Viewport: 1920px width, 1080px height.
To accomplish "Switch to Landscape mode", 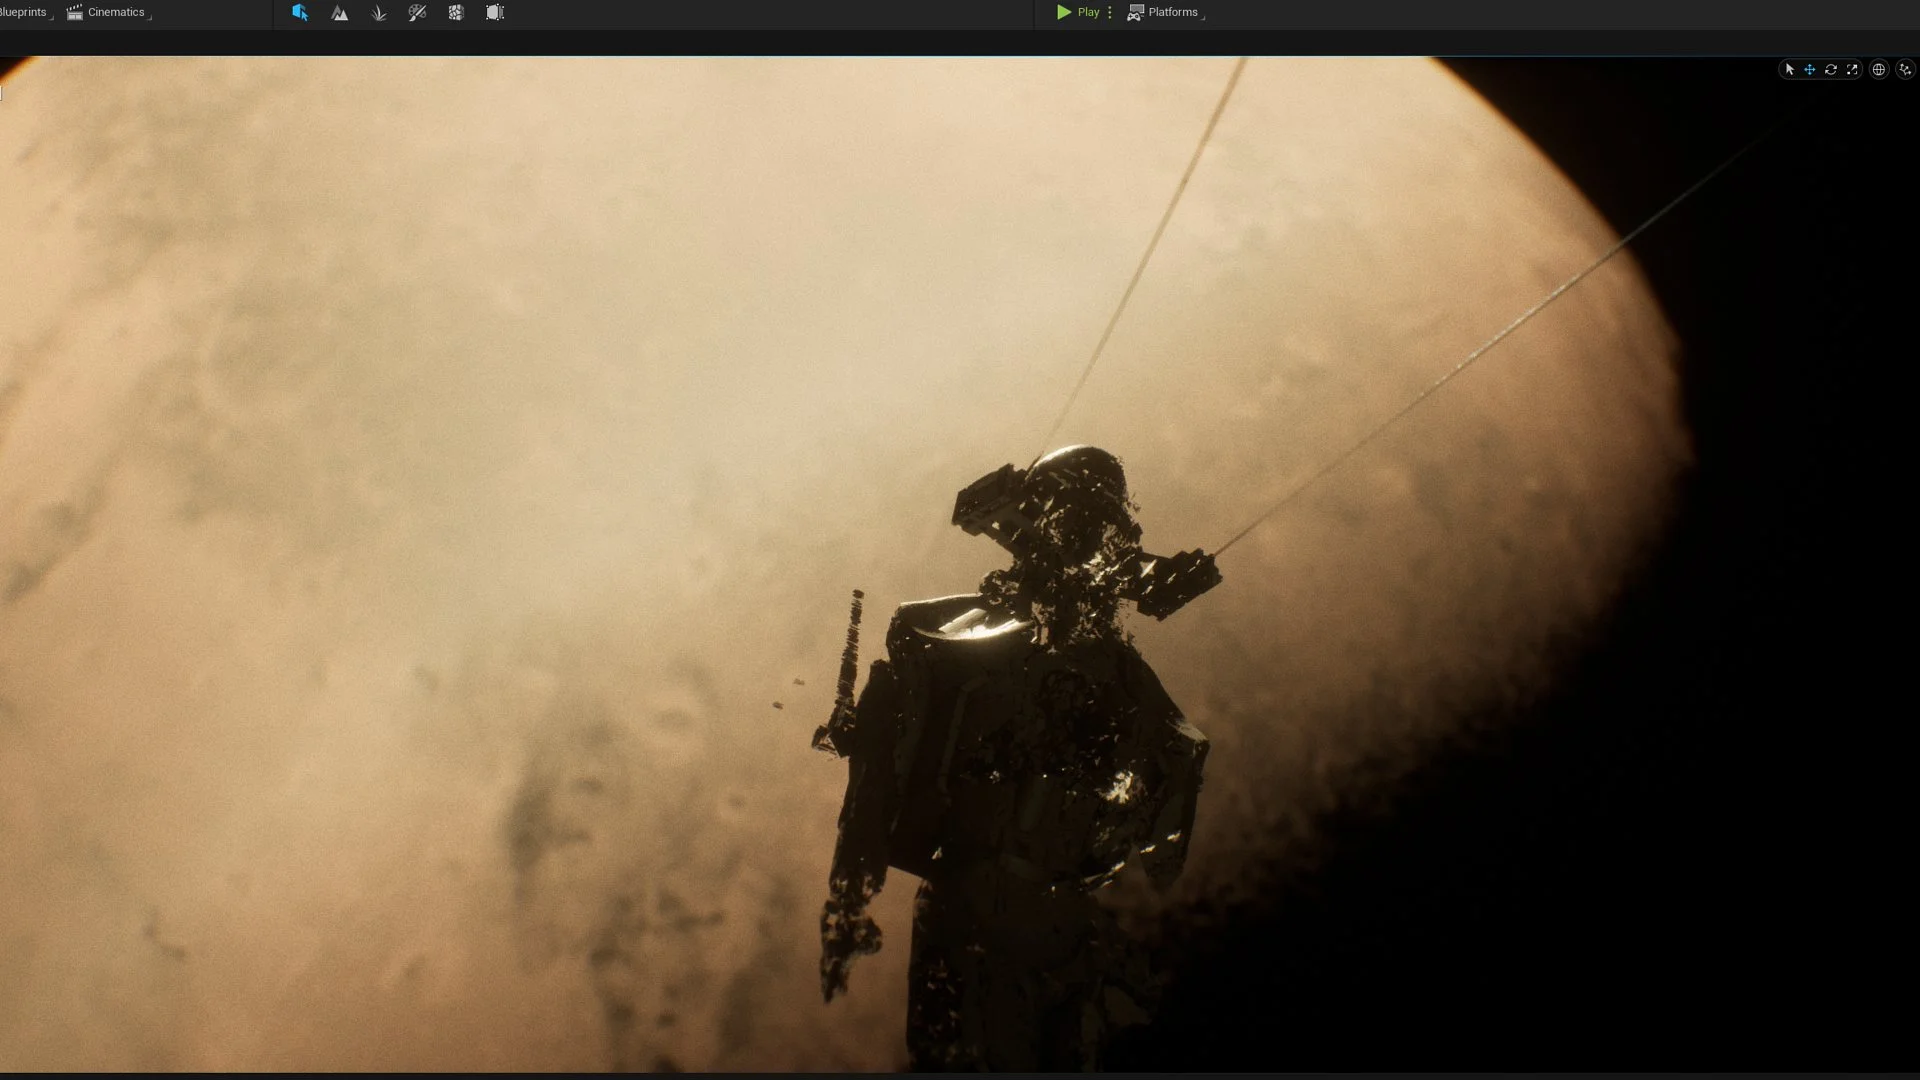I will click(339, 13).
